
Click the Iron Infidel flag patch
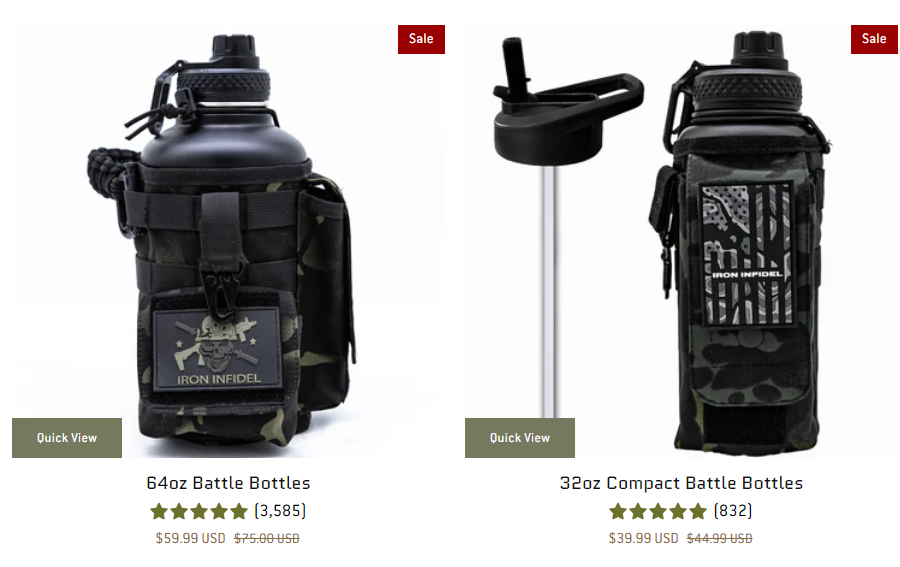click(x=747, y=254)
